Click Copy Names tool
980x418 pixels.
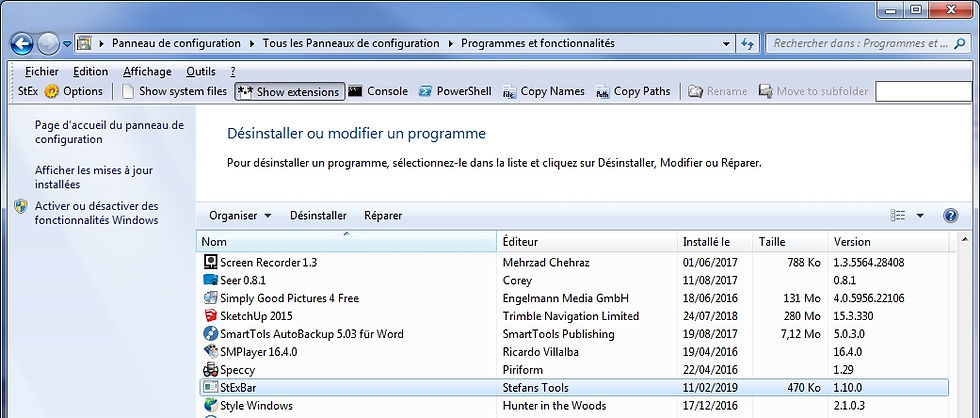click(544, 91)
